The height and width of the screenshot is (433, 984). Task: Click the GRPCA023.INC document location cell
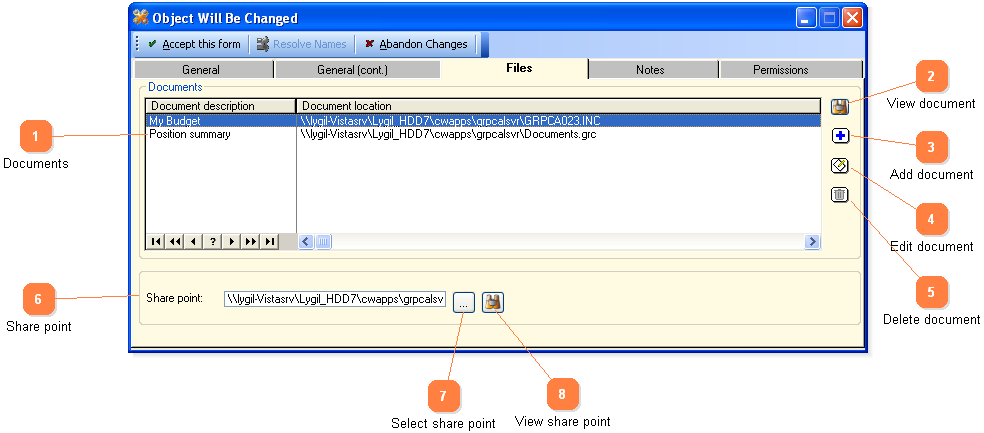558,120
